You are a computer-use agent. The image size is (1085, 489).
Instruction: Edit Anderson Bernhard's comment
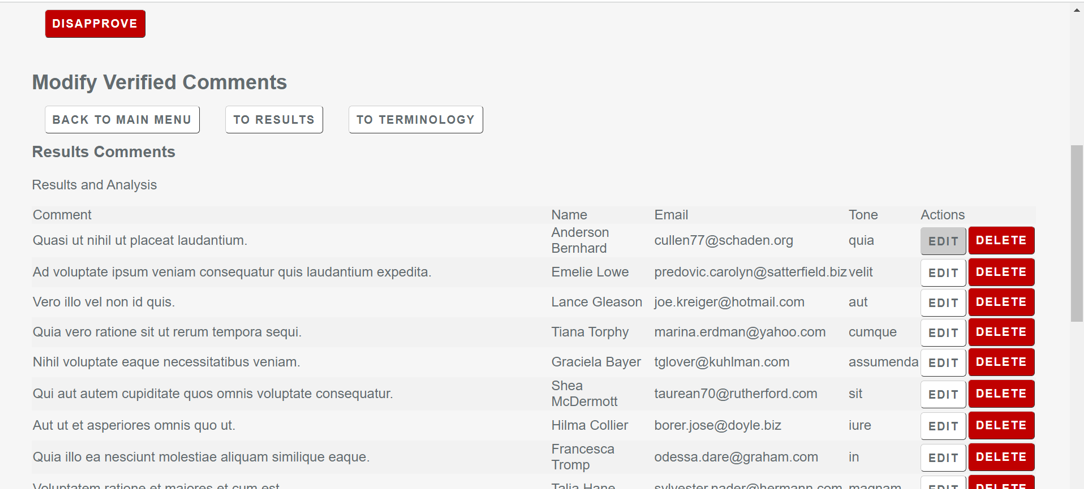click(x=942, y=241)
